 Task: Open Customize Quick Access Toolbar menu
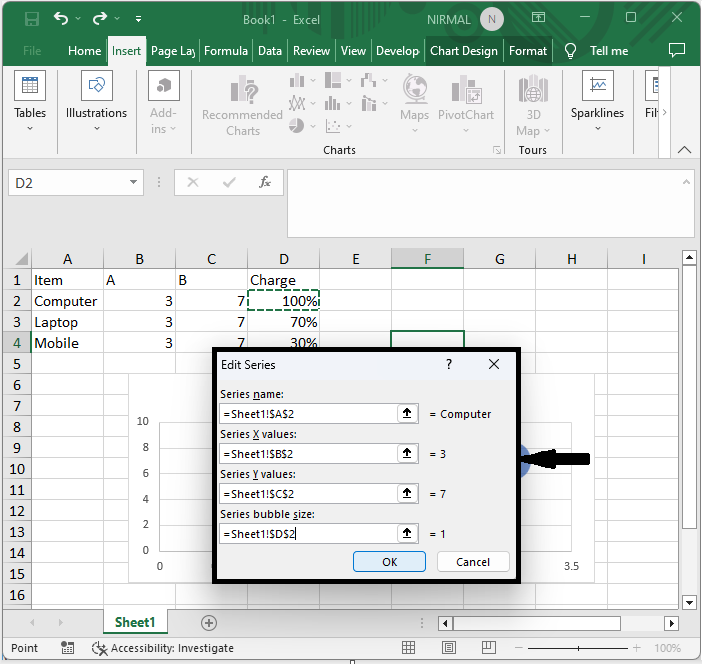(x=138, y=19)
